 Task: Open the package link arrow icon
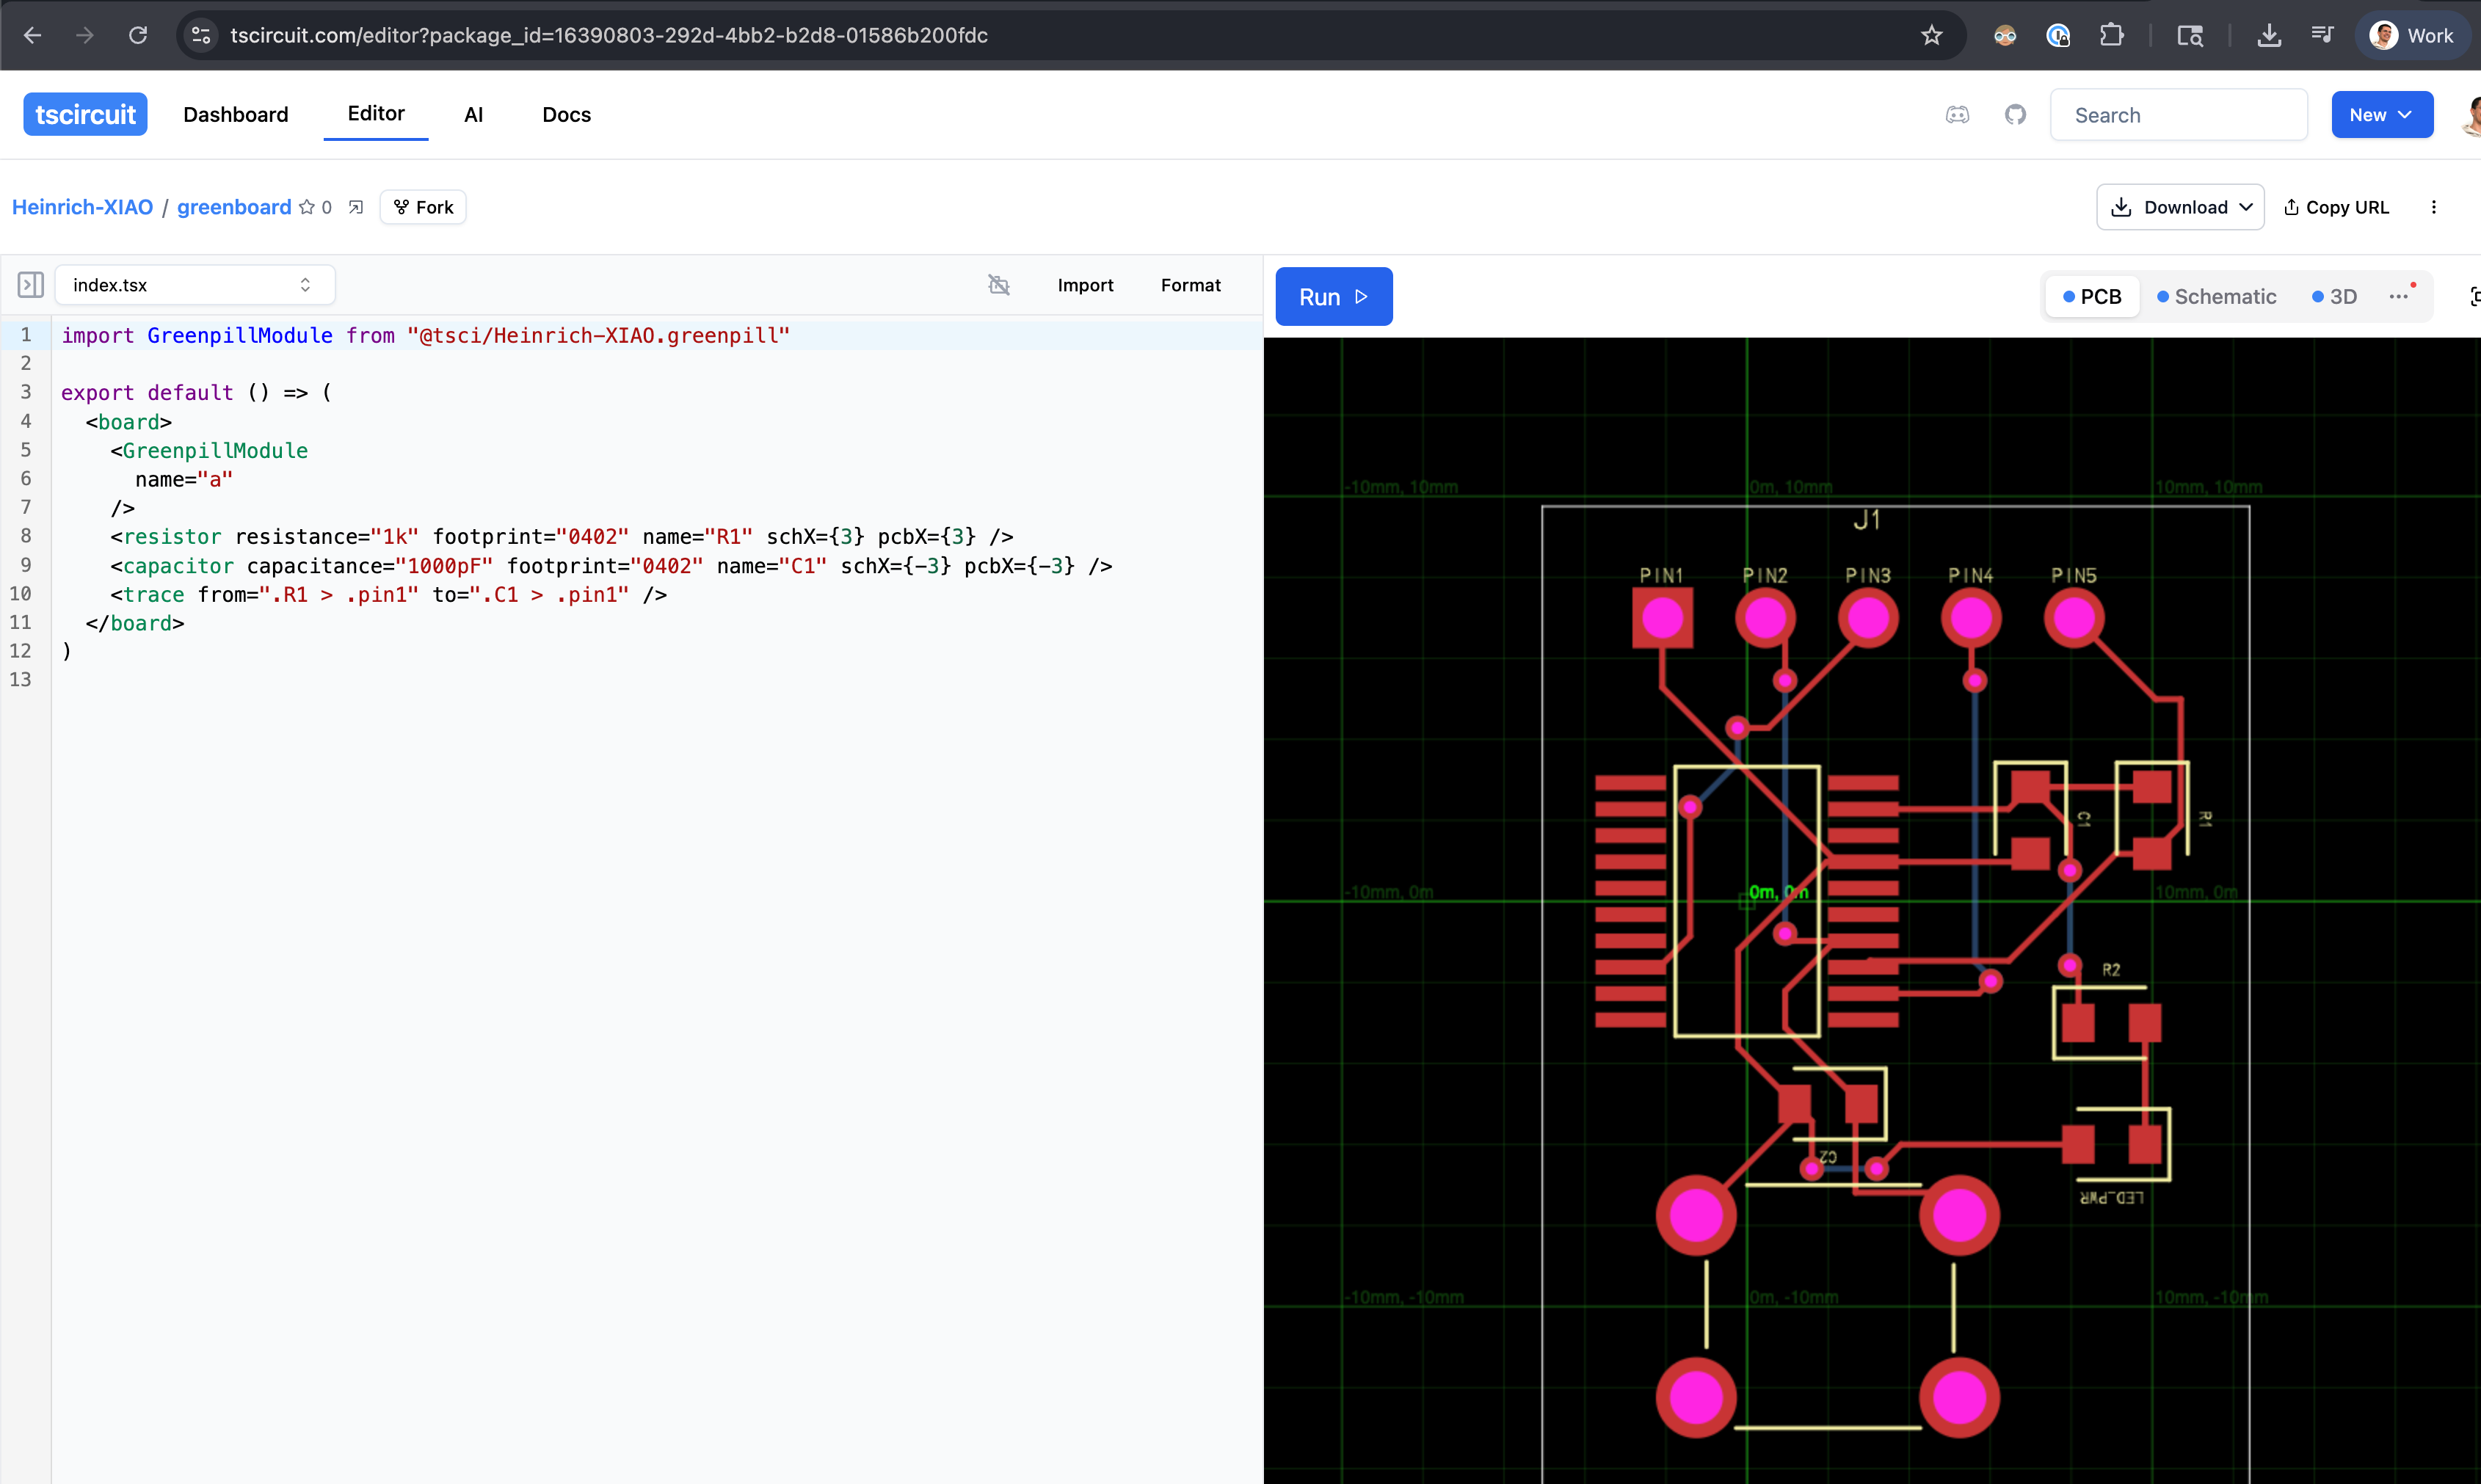[356, 207]
